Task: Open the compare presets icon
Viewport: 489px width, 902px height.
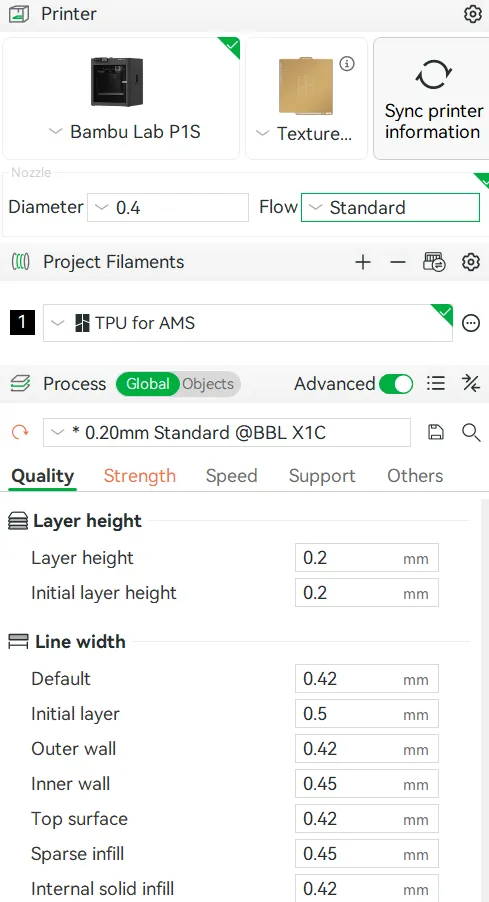Action: pyautogui.click(x=471, y=384)
